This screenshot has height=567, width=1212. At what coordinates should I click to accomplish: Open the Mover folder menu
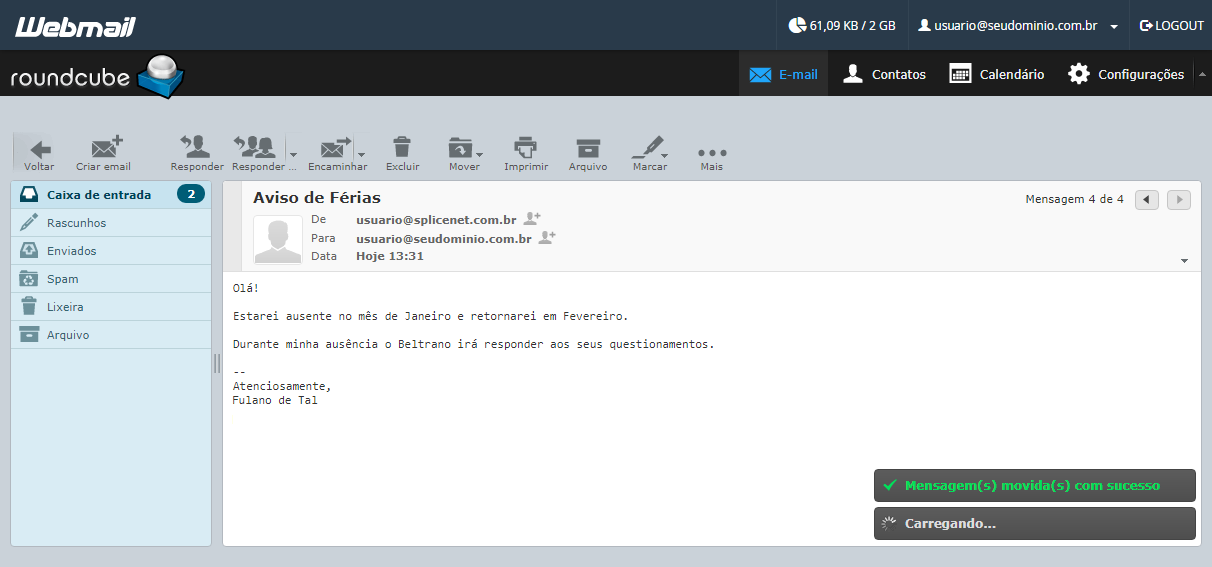464,153
